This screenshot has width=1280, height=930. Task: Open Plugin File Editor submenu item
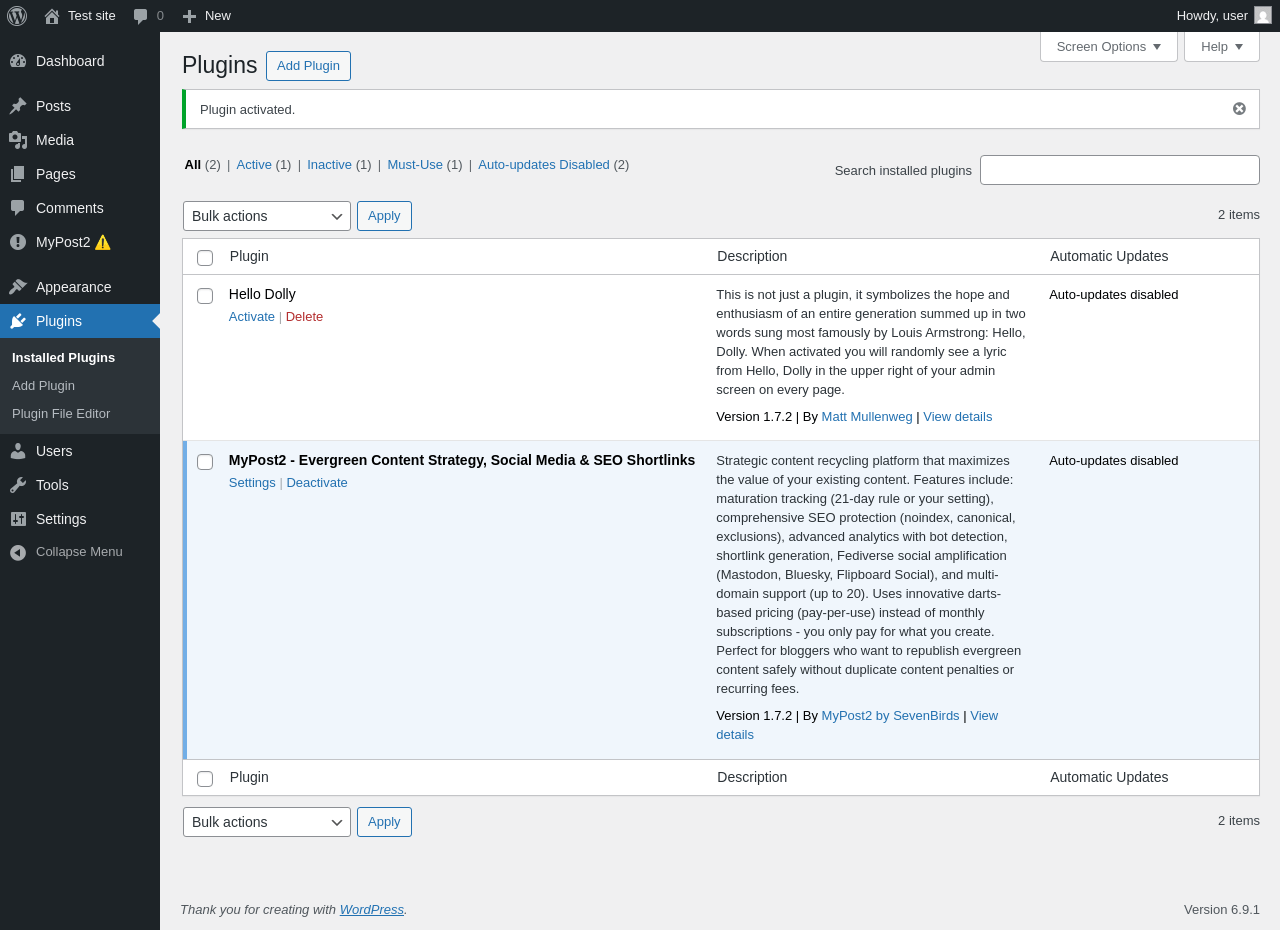click(61, 413)
